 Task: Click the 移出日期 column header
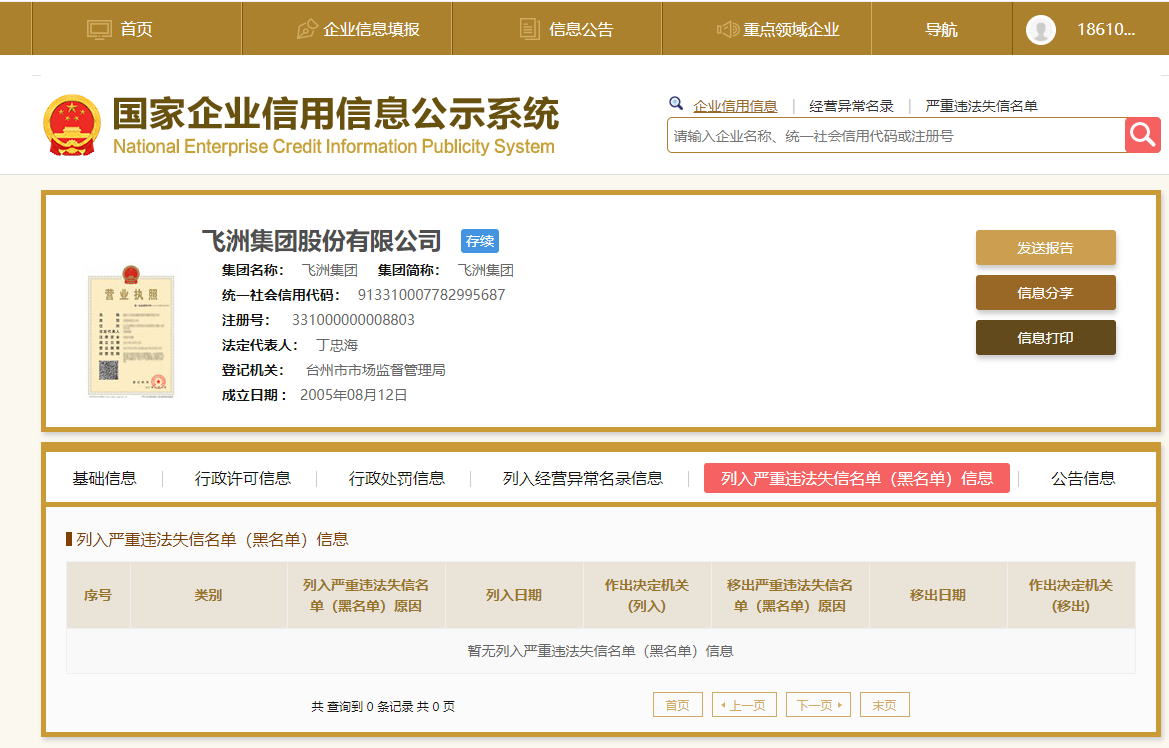938,595
